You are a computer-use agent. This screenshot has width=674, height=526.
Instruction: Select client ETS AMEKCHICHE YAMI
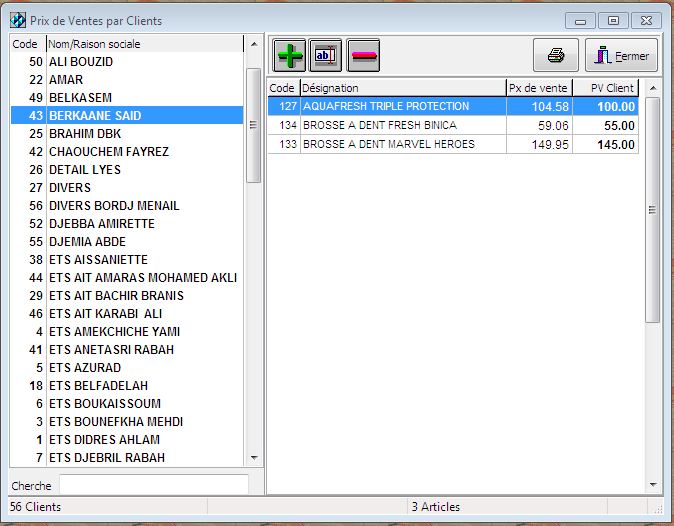point(127,332)
